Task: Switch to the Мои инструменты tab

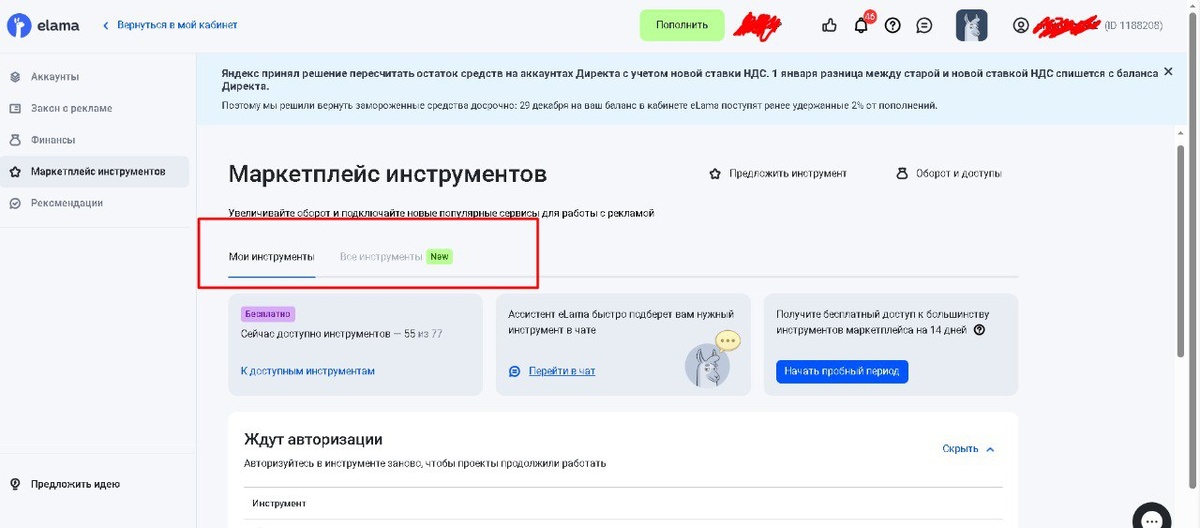Action: tap(271, 257)
